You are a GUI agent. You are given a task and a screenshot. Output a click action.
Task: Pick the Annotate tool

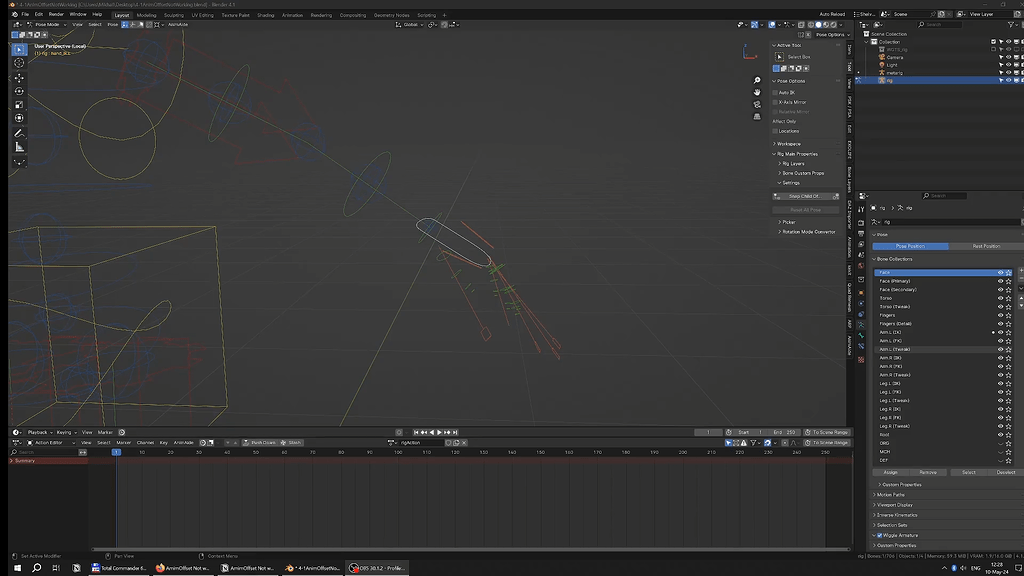19,133
